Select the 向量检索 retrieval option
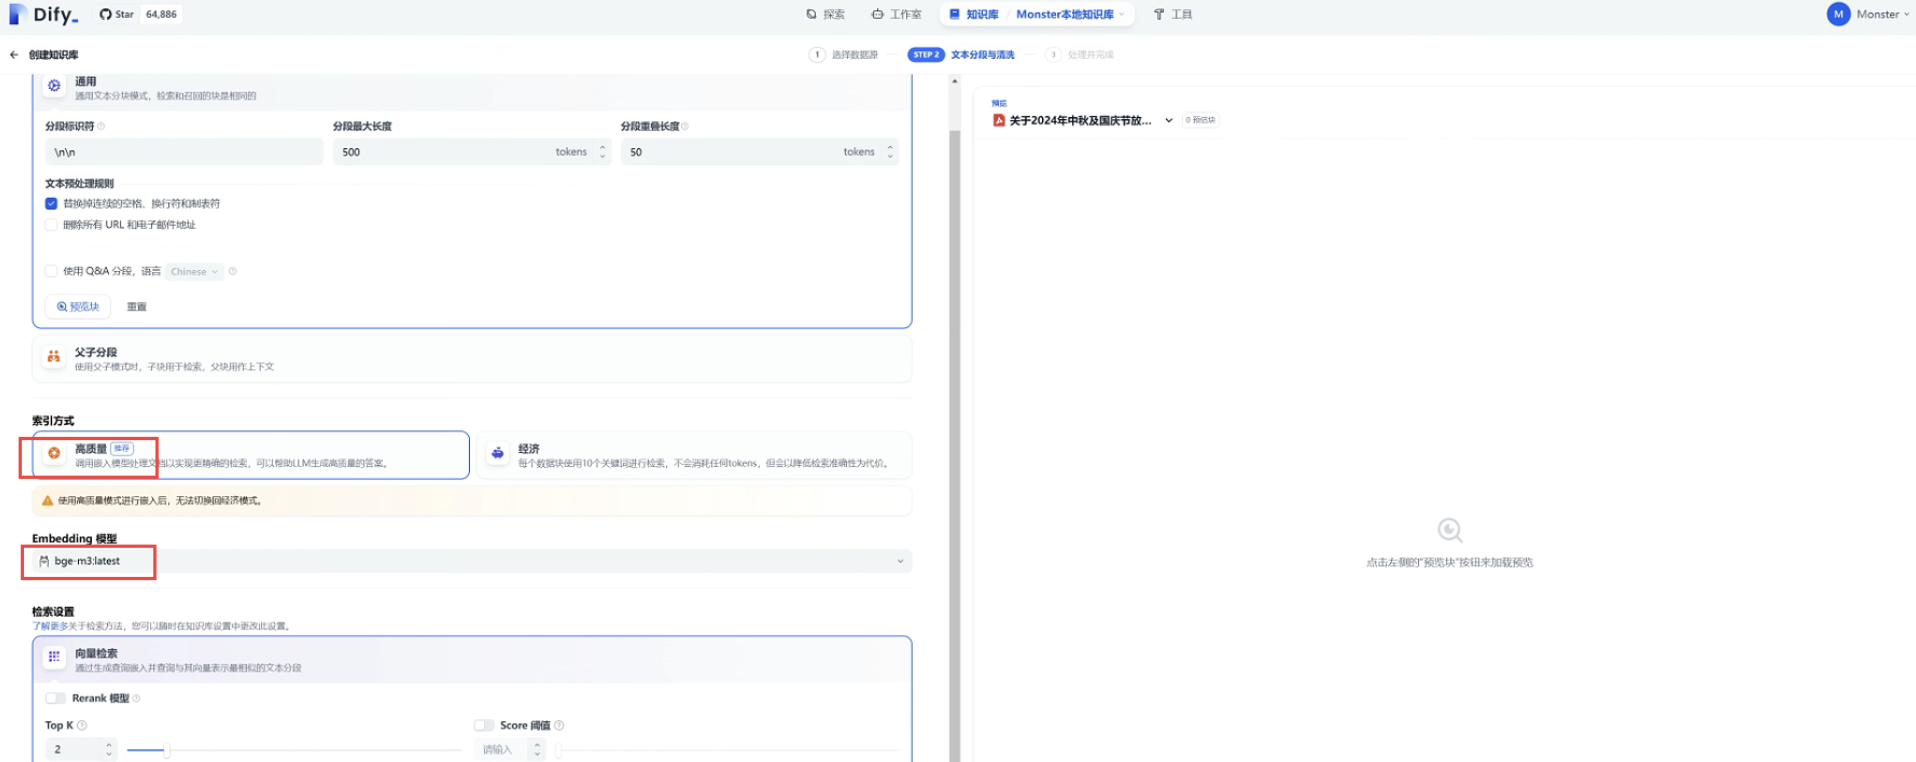 [x=472, y=660]
